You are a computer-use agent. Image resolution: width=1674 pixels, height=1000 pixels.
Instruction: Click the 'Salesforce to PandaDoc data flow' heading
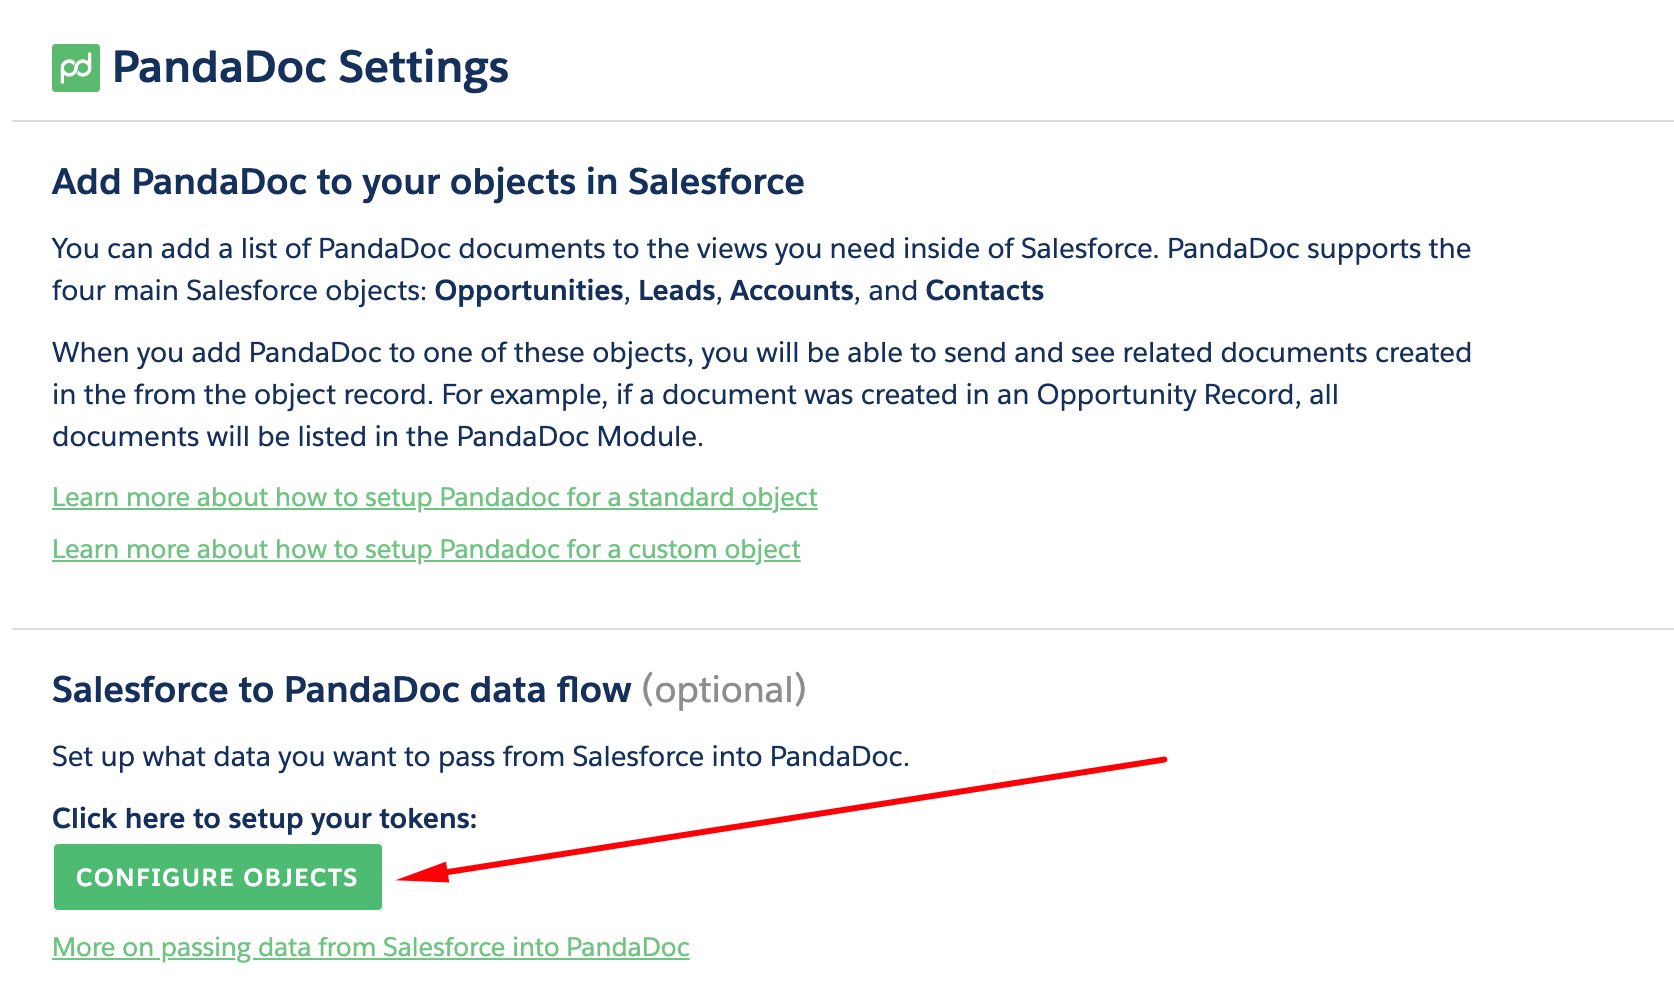coord(342,690)
